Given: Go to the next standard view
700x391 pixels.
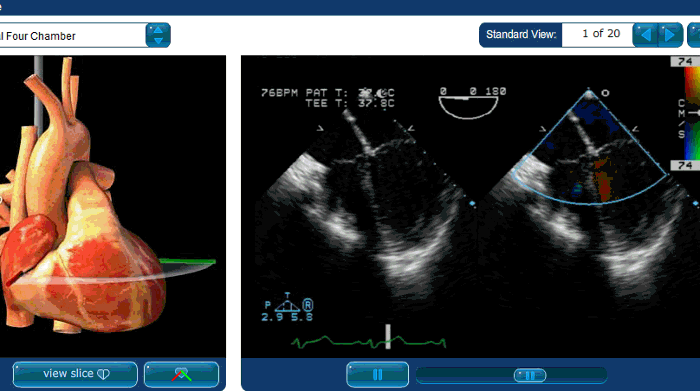Looking at the screenshot, I should pos(670,34).
